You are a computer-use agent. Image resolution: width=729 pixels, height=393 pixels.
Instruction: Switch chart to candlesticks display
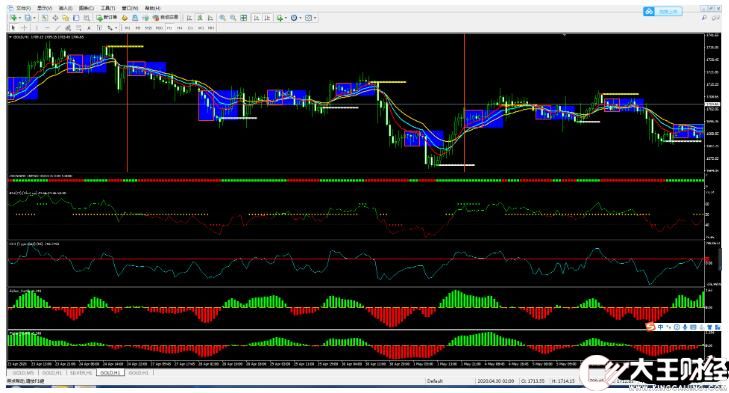click(200, 18)
